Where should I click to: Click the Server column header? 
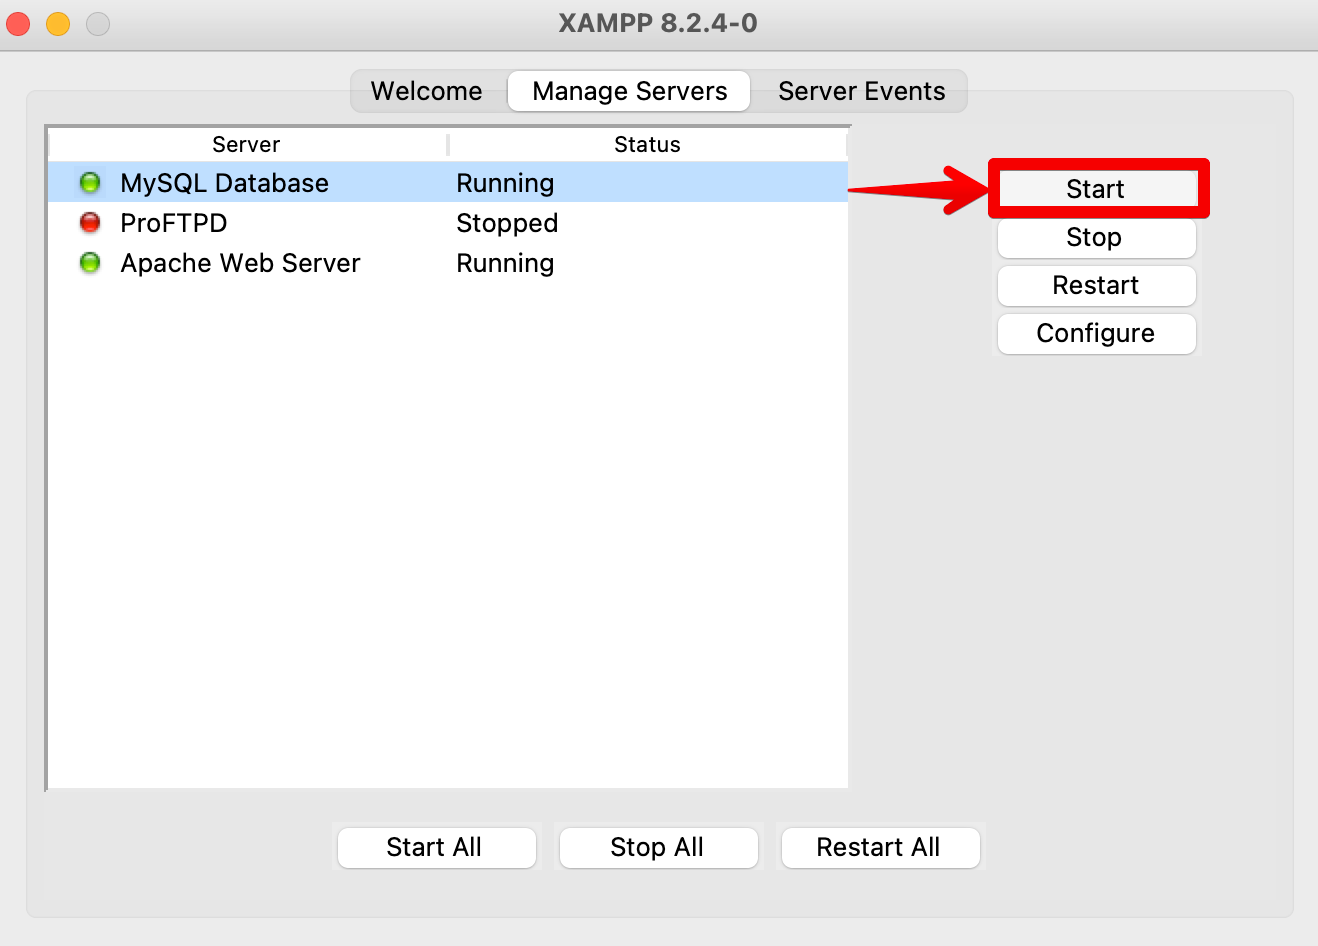point(247,145)
